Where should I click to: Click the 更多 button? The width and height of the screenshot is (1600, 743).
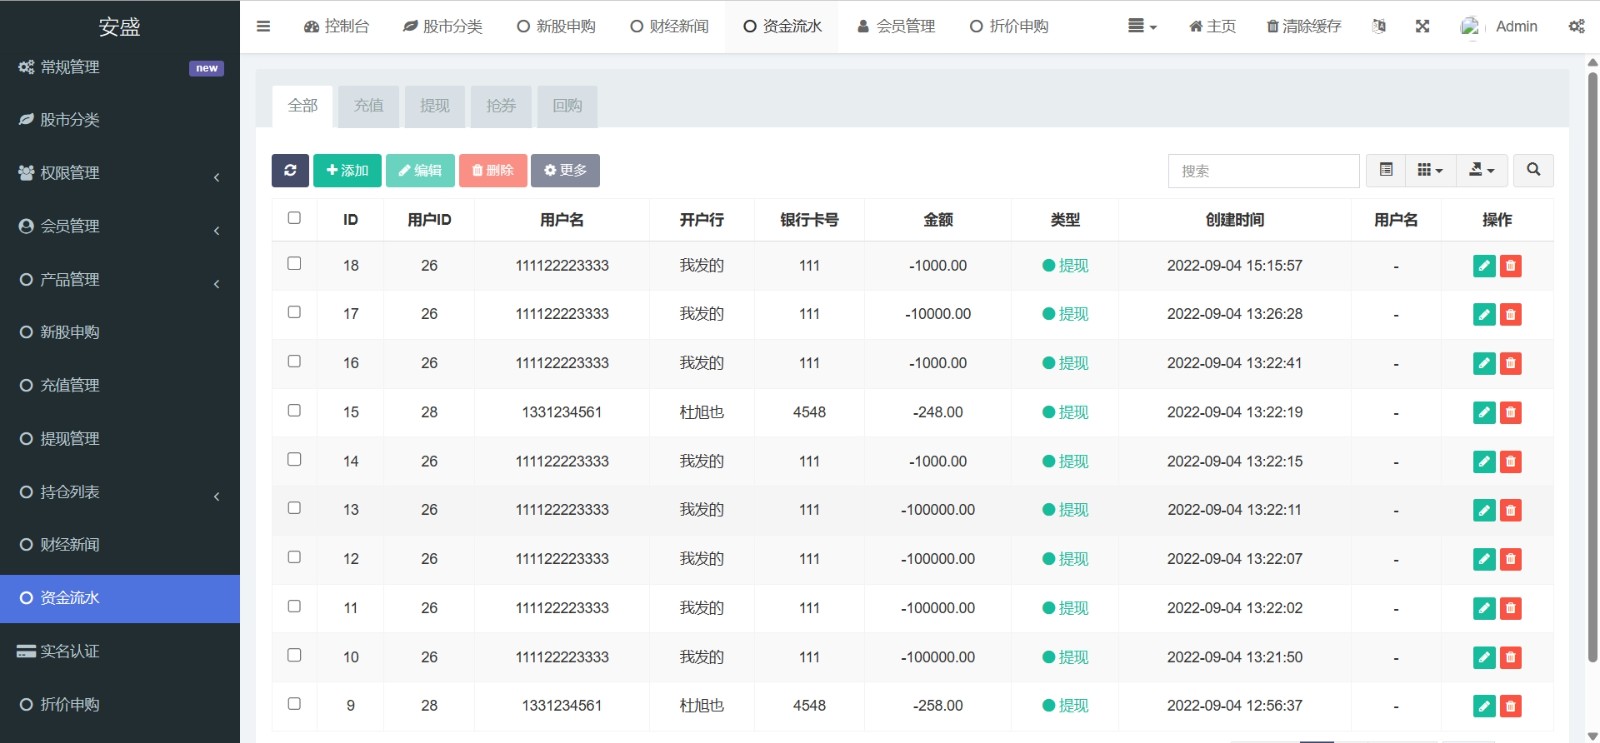565,171
